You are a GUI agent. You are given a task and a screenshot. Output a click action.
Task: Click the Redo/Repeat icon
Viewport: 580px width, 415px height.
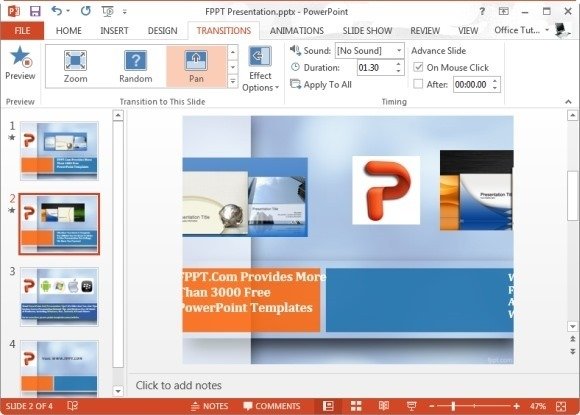[86, 11]
